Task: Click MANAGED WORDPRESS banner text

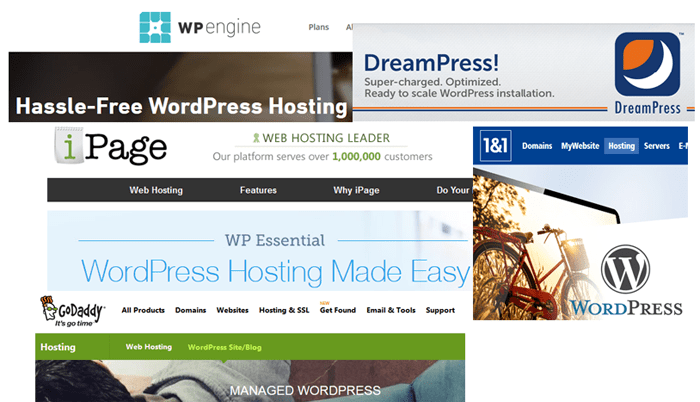Action: [x=305, y=390]
